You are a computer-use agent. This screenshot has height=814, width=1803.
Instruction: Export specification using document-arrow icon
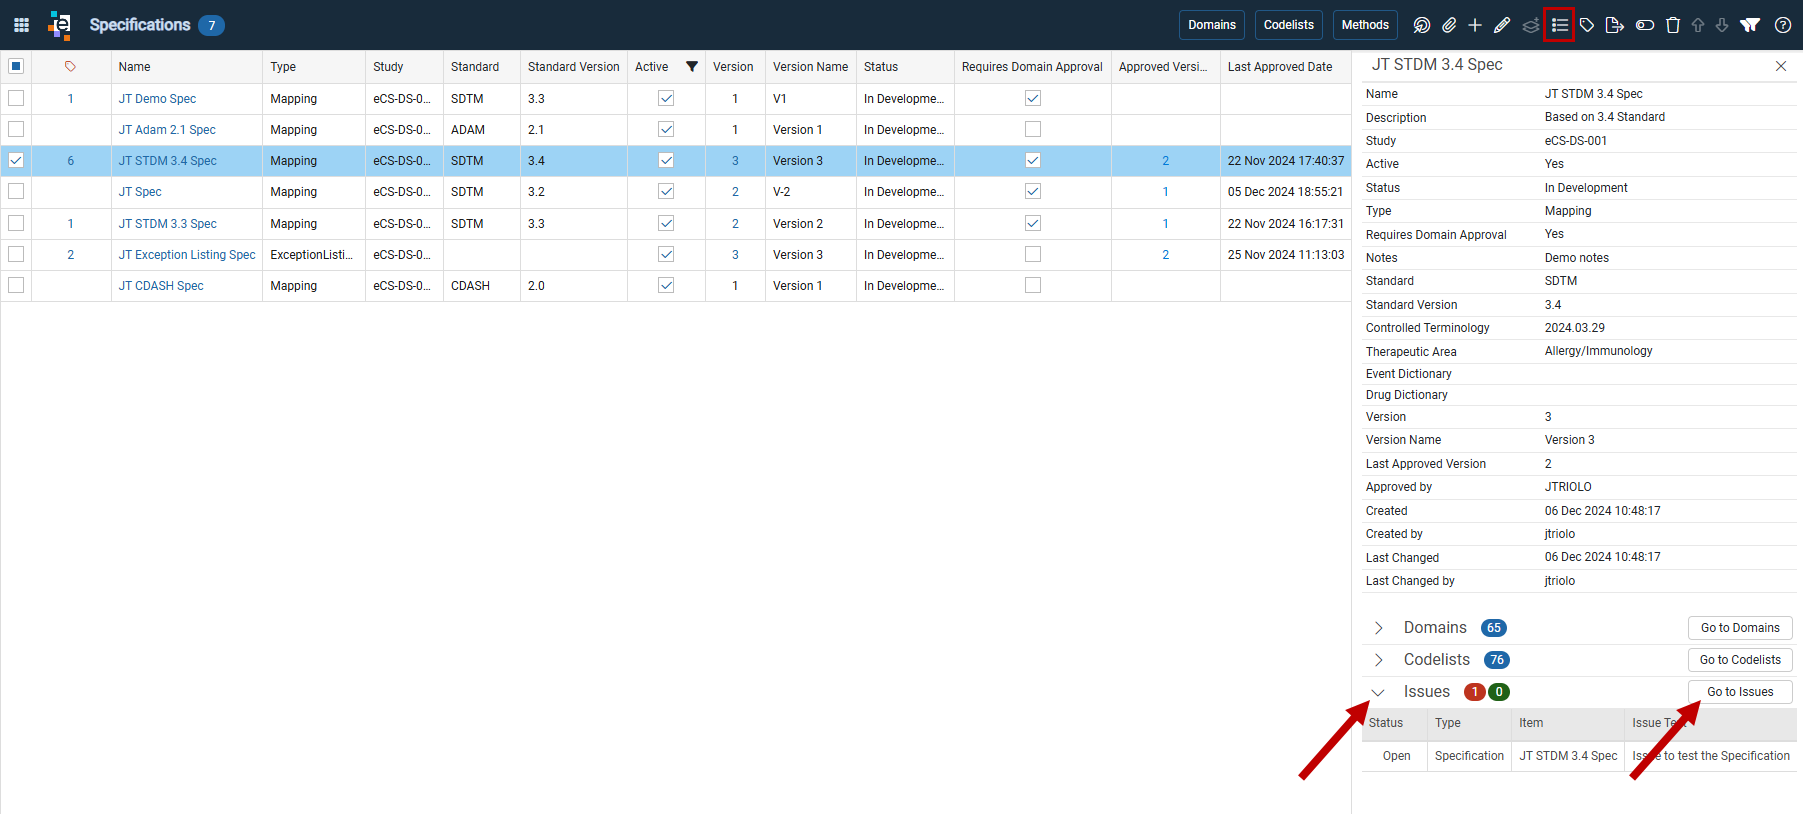(1614, 25)
